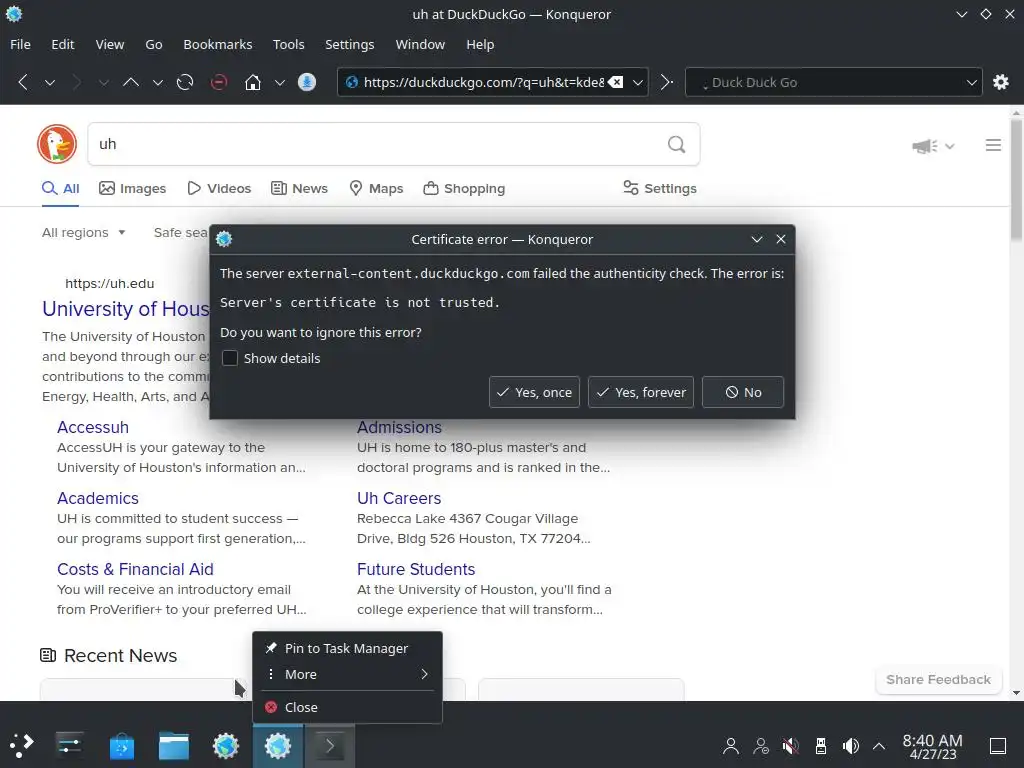The image size is (1024, 768).
Task: Switch to the Videos tab
Action: point(219,188)
